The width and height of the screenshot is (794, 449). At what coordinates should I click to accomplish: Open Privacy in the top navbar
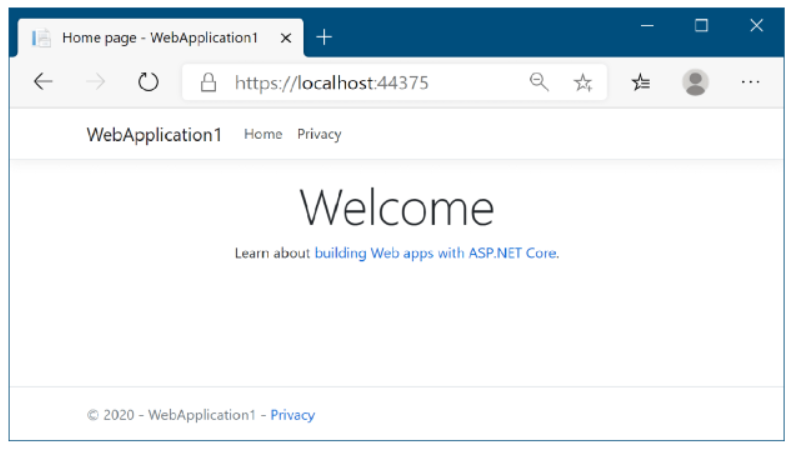[319, 135]
